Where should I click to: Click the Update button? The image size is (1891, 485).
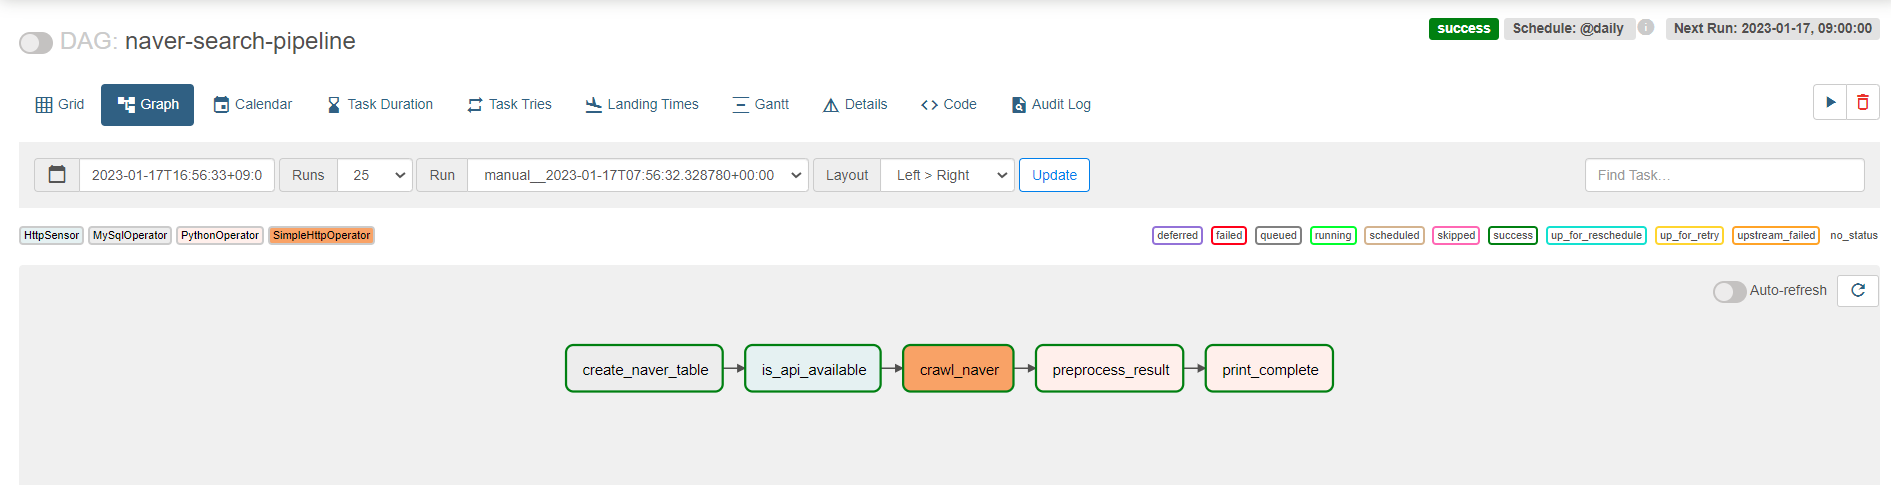[1054, 175]
